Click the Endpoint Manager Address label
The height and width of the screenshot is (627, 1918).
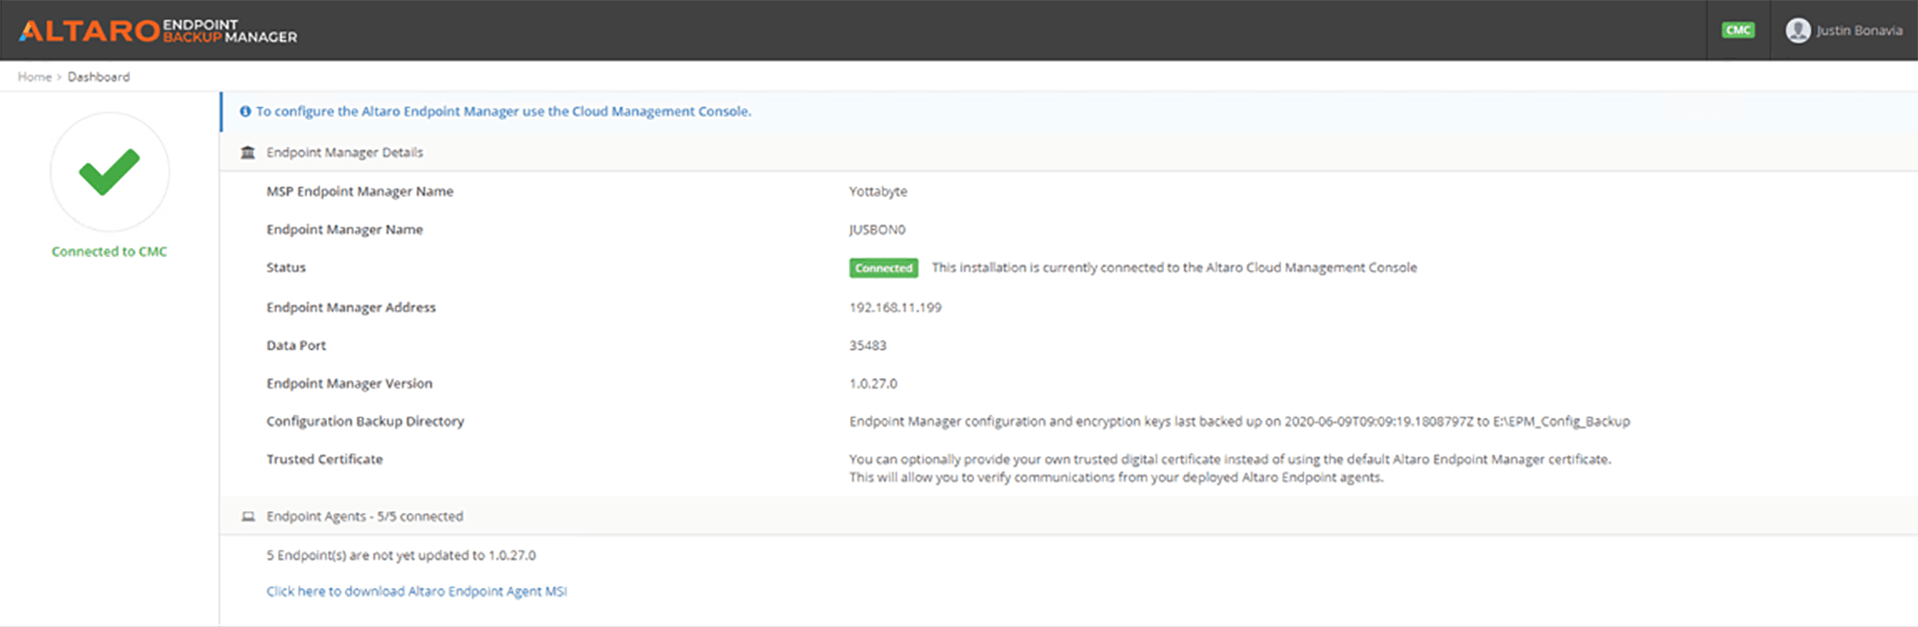(x=351, y=307)
